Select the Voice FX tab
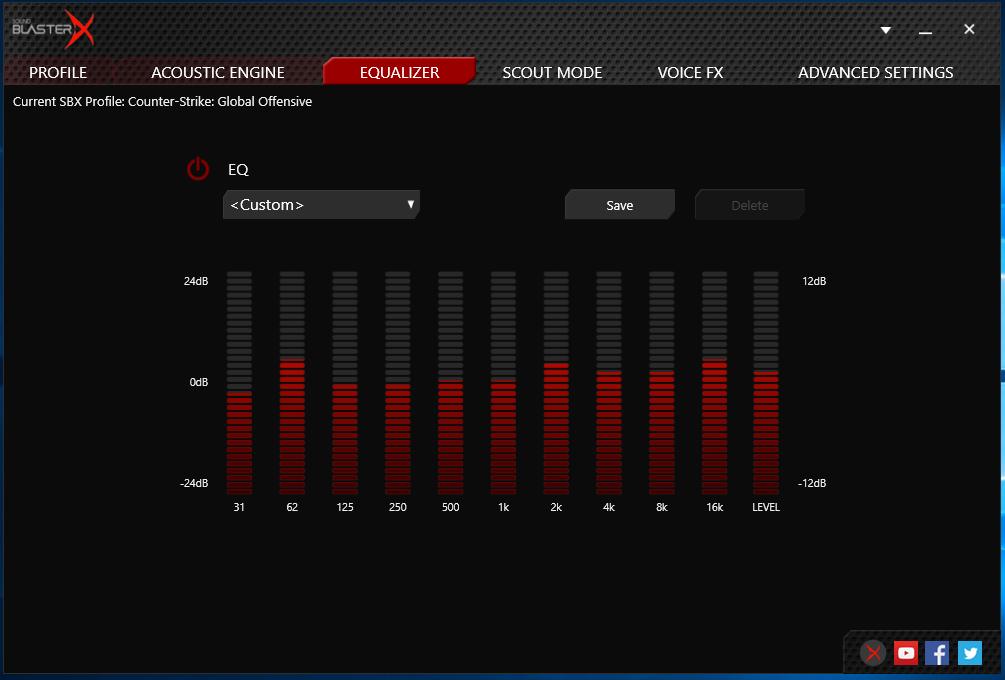Image resolution: width=1005 pixels, height=680 pixels. pyautogui.click(x=690, y=72)
